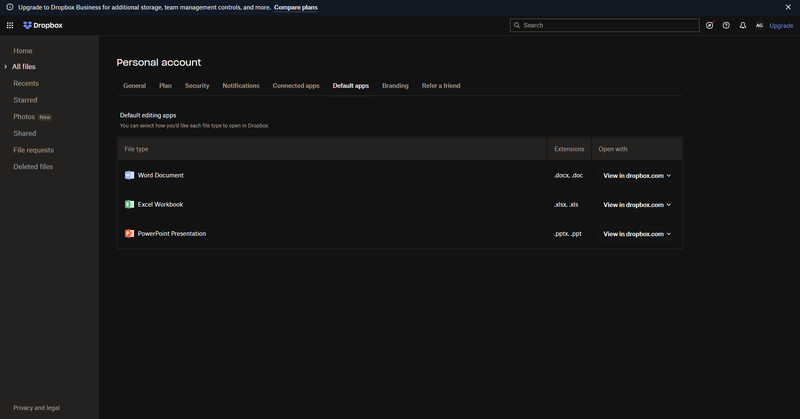This screenshot has height=419, width=800.
Task: Open the PowerPoint 'Open with' dropdown
Action: tap(637, 233)
